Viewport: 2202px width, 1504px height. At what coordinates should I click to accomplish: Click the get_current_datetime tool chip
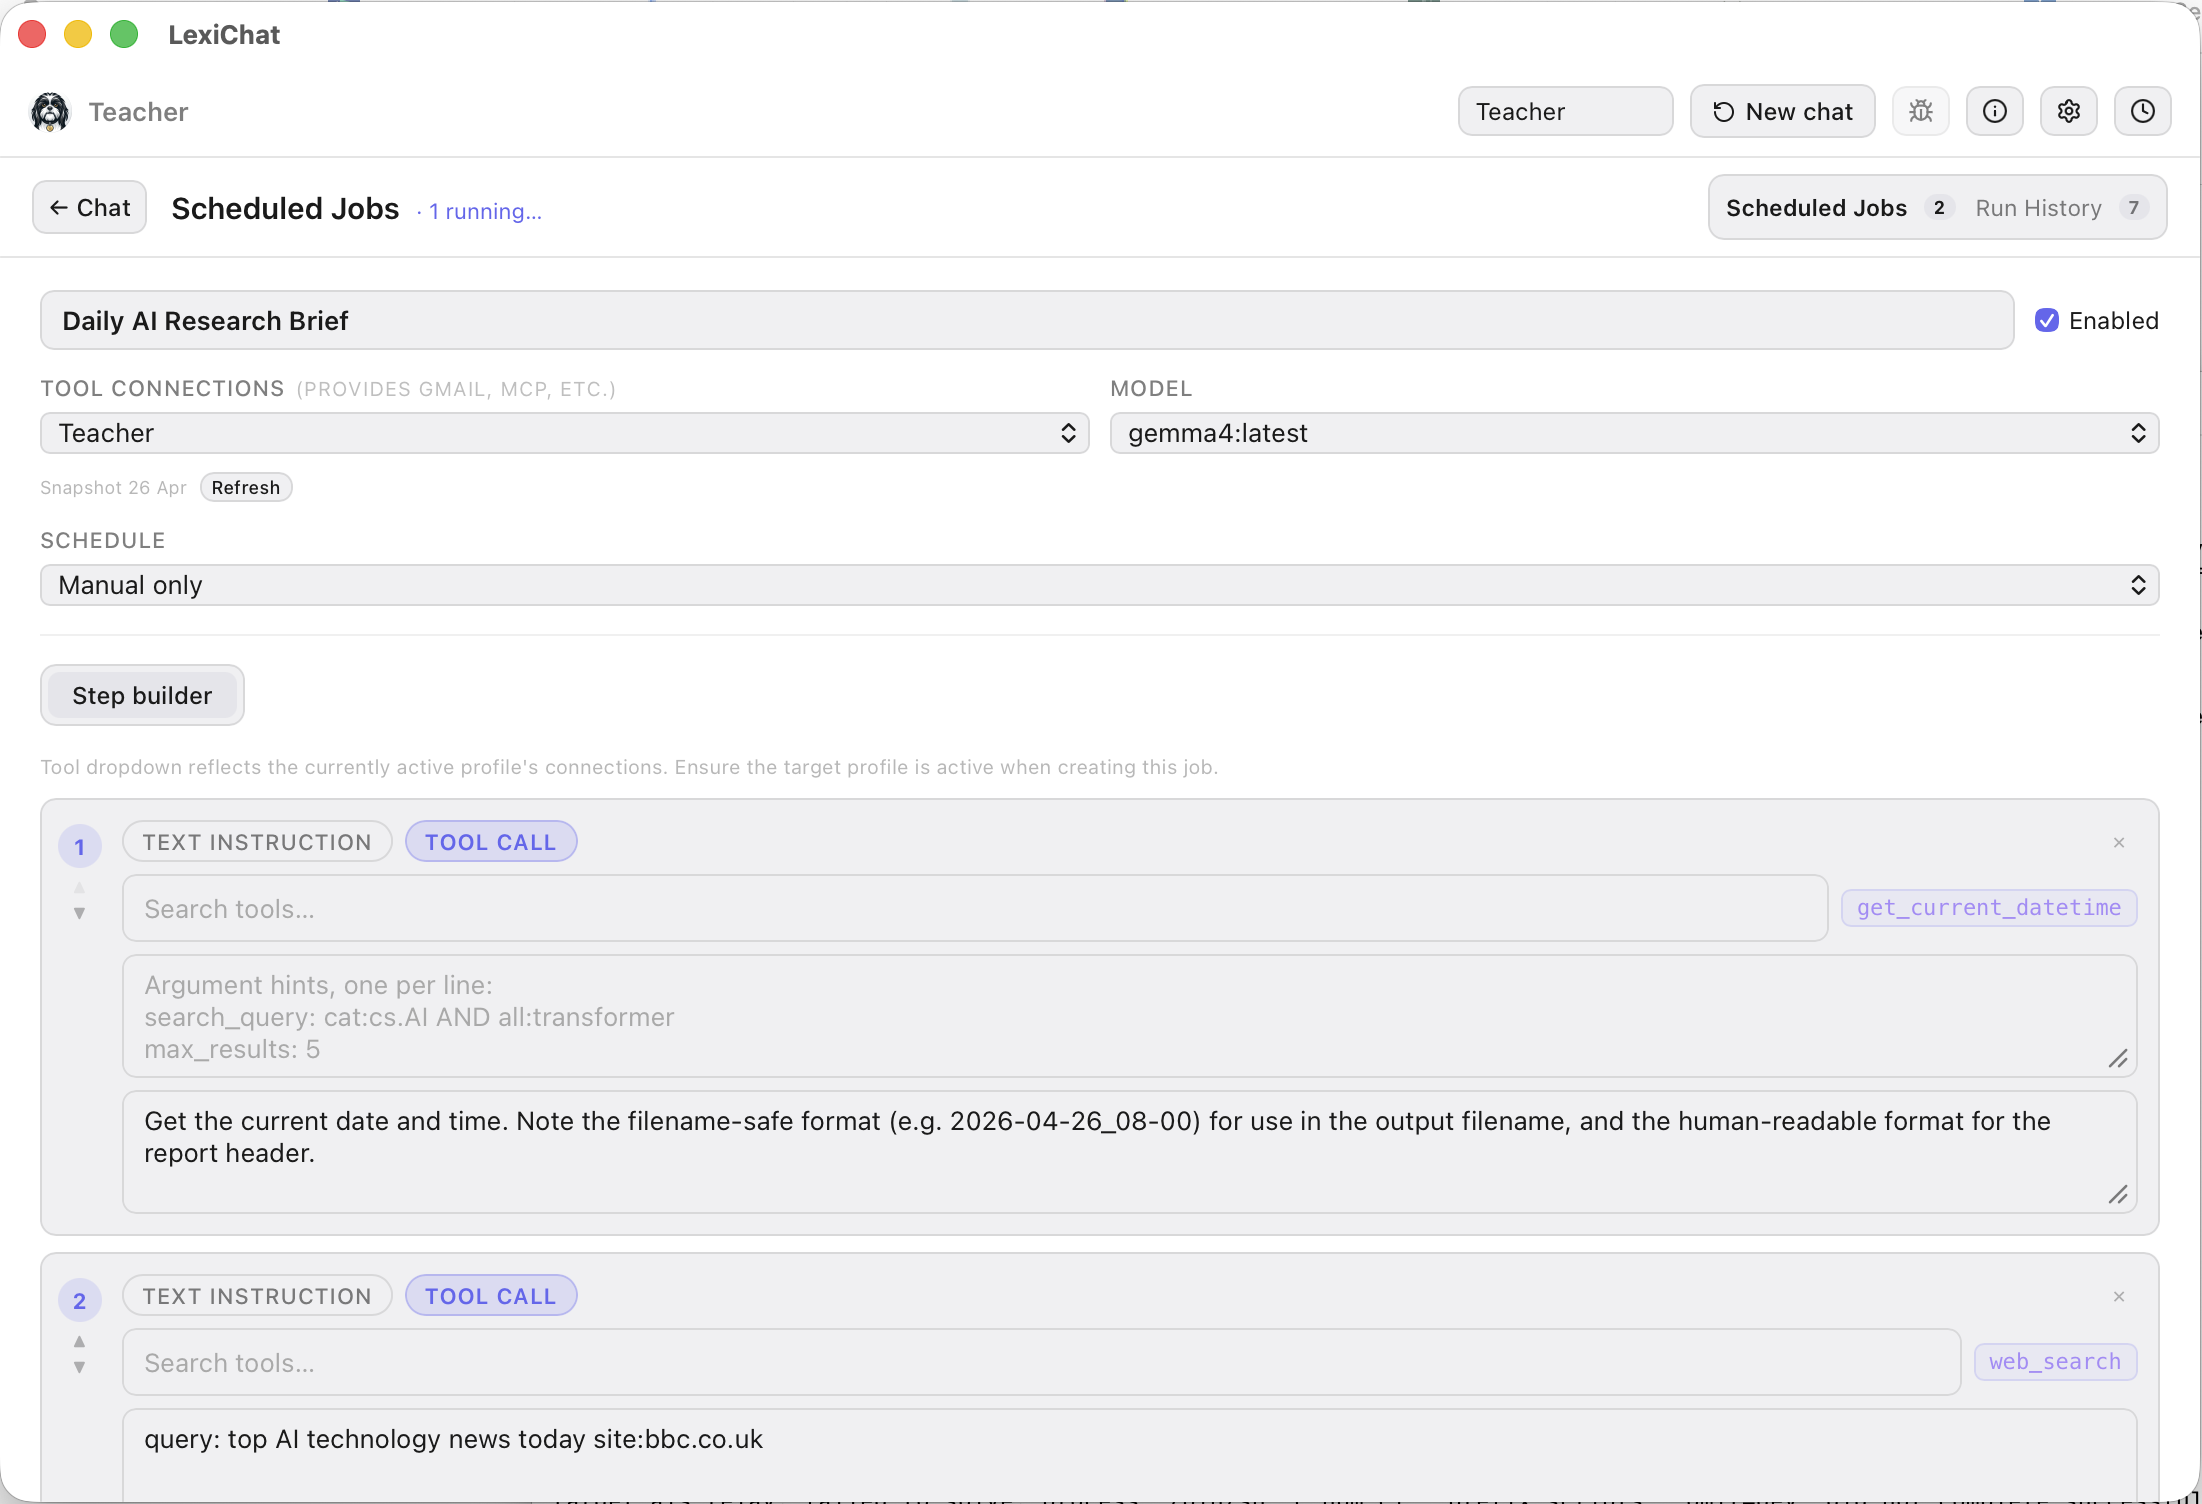coord(1988,908)
